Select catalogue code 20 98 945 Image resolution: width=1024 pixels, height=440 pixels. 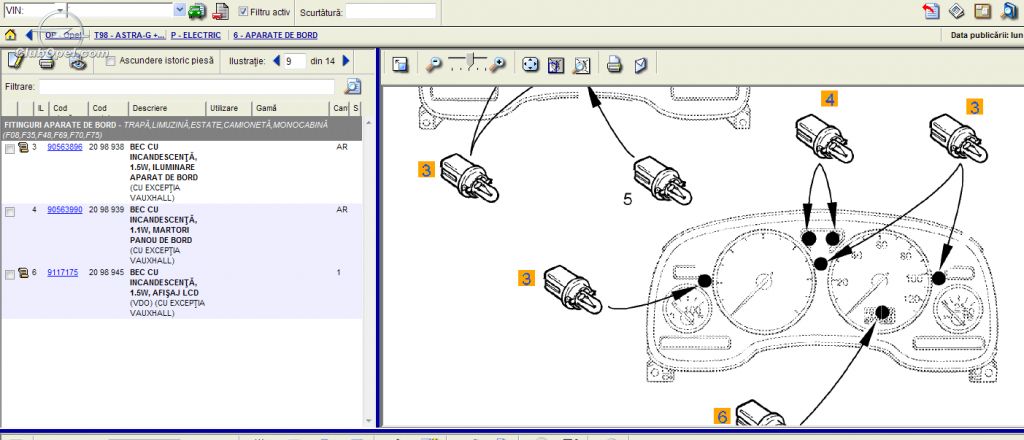point(106,272)
